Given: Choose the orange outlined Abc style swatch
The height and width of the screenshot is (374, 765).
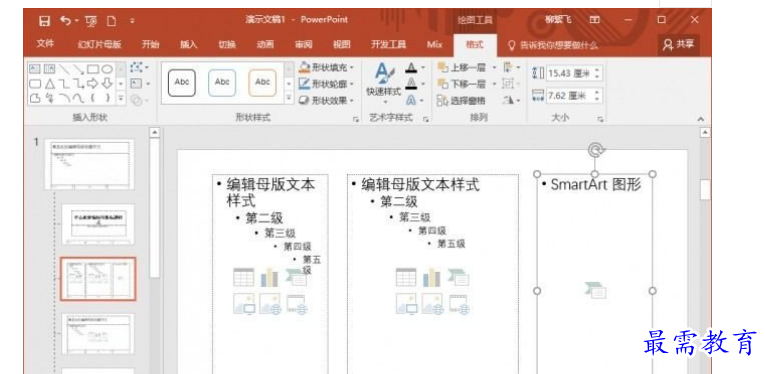Looking at the screenshot, I should [x=262, y=82].
